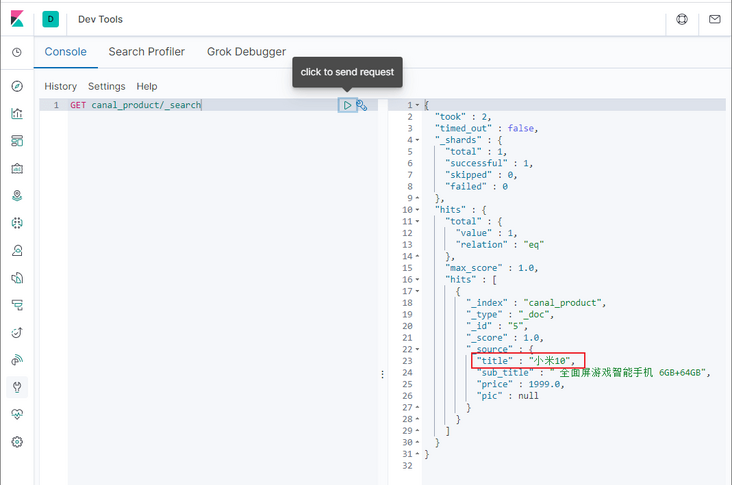The width and height of the screenshot is (732, 485).
Task: Click the GET canal_product/_search request line
Action: pyautogui.click(x=135, y=105)
